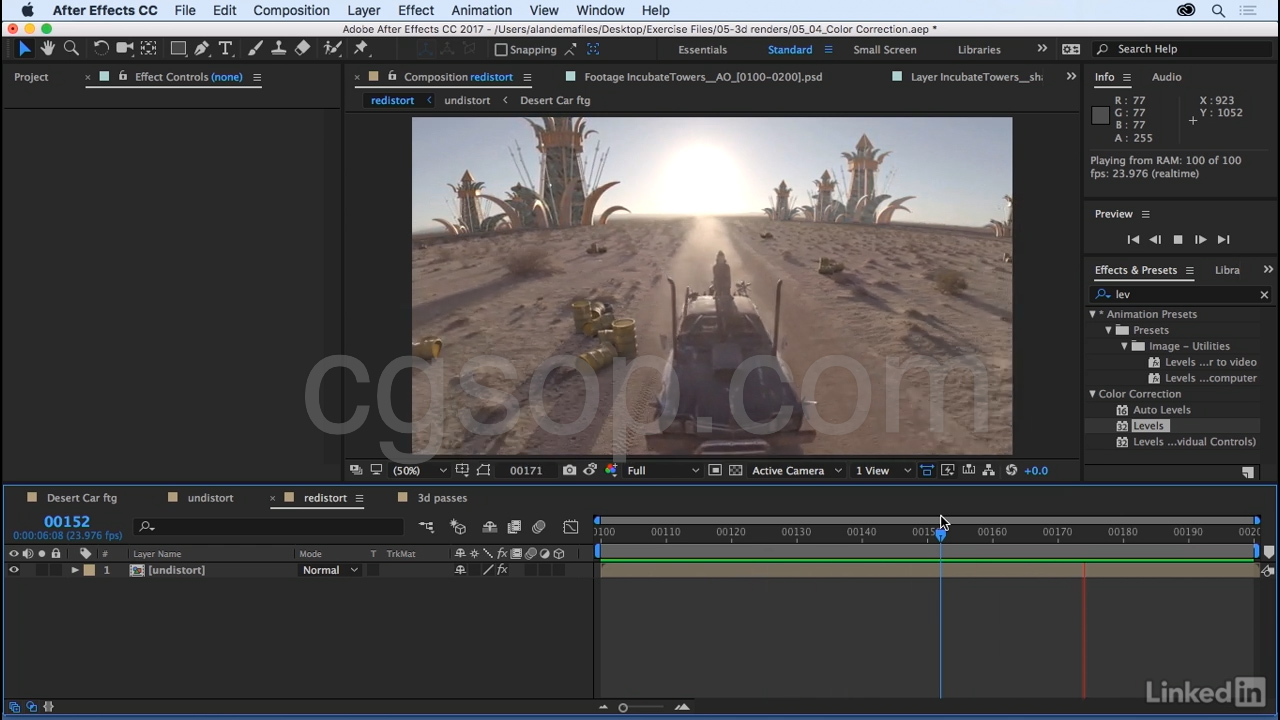The image size is (1280, 720).
Task: Select the Pen tool
Action: [201, 48]
